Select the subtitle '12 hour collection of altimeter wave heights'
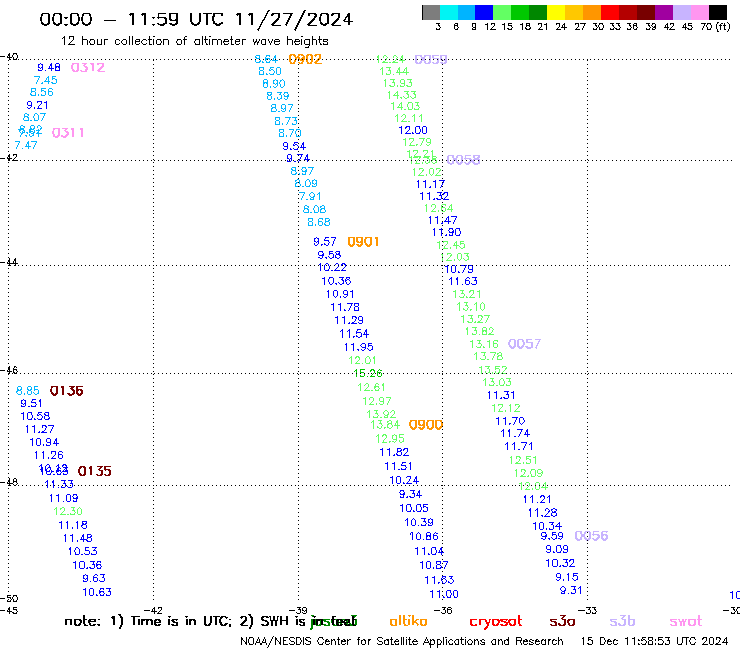This screenshot has width=740, height=650. (195, 41)
